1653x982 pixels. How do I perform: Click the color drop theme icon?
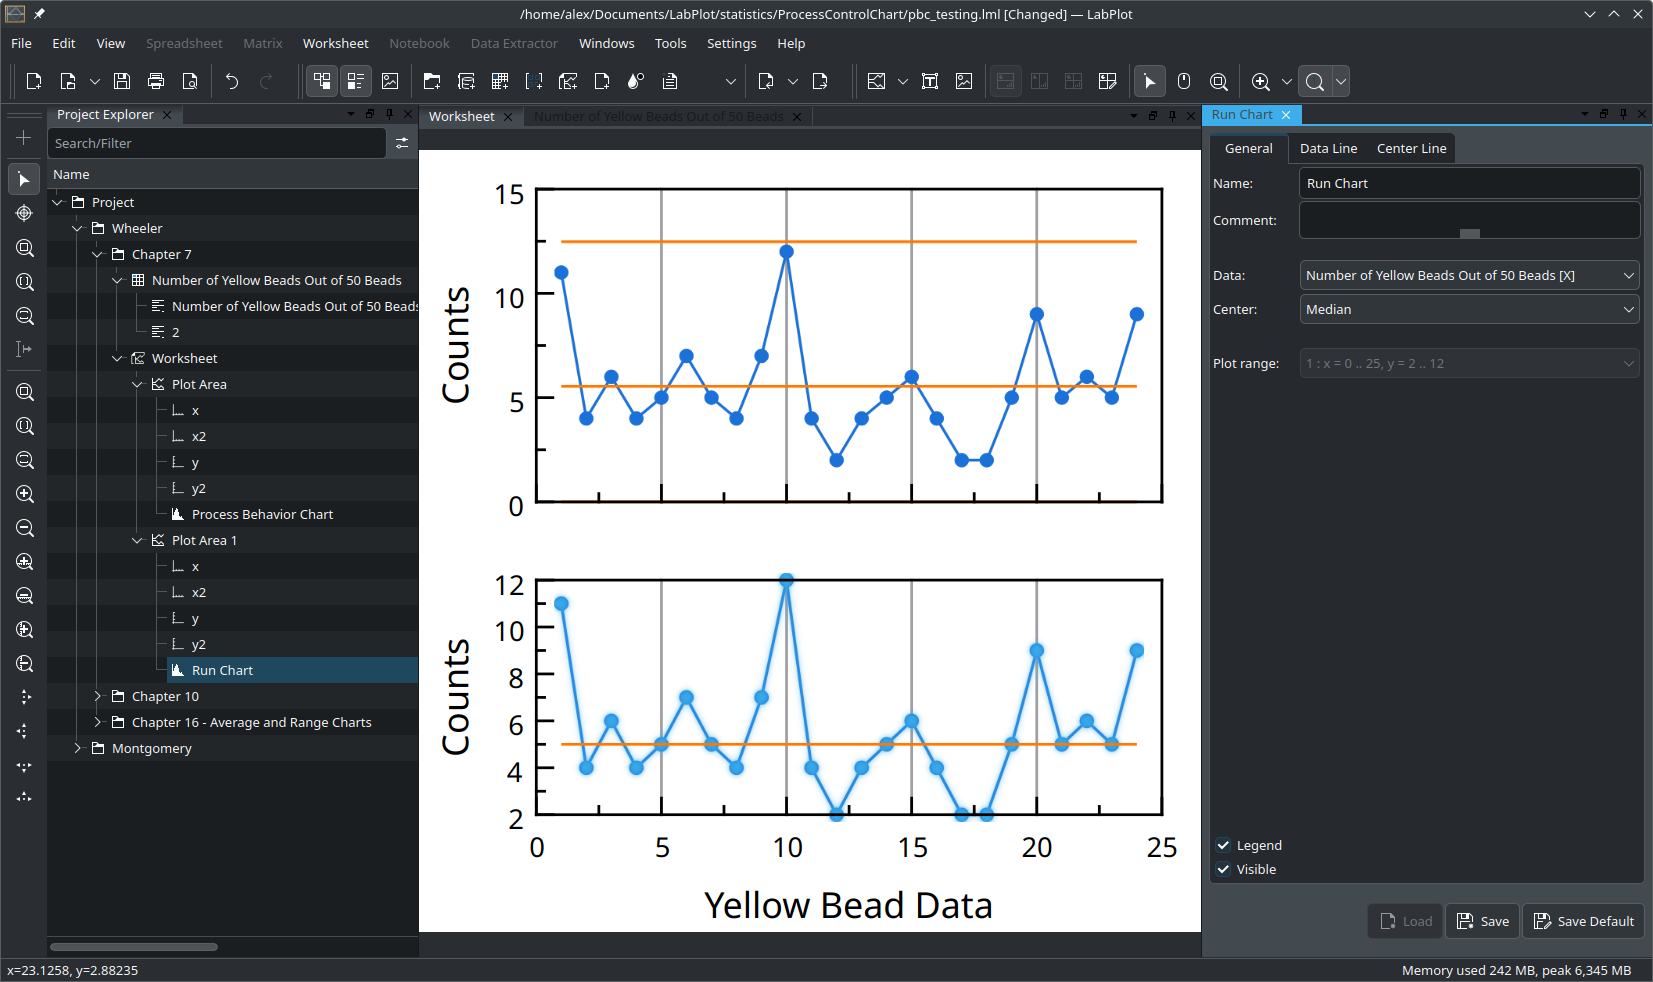pos(636,82)
